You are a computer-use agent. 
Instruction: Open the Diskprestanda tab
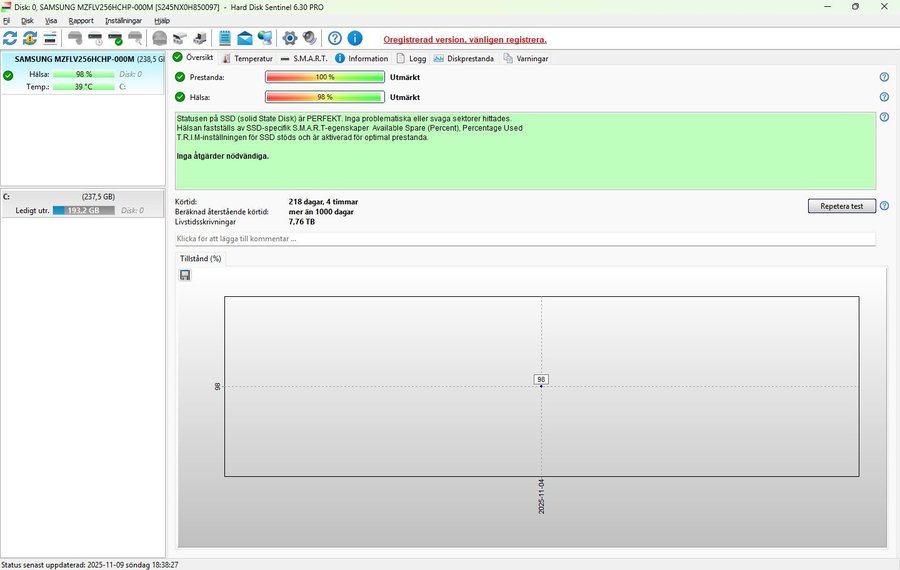pyautogui.click(x=464, y=58)
